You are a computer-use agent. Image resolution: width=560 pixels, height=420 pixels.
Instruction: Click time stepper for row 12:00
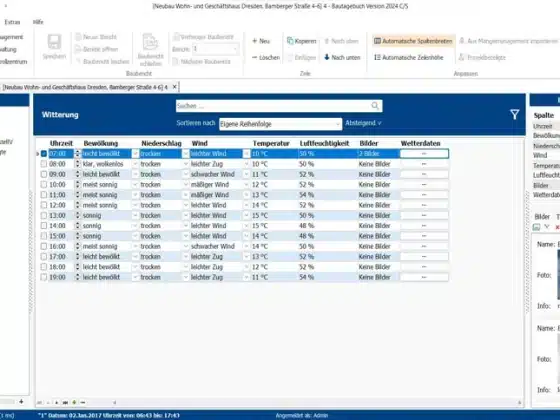click(78, 205)
